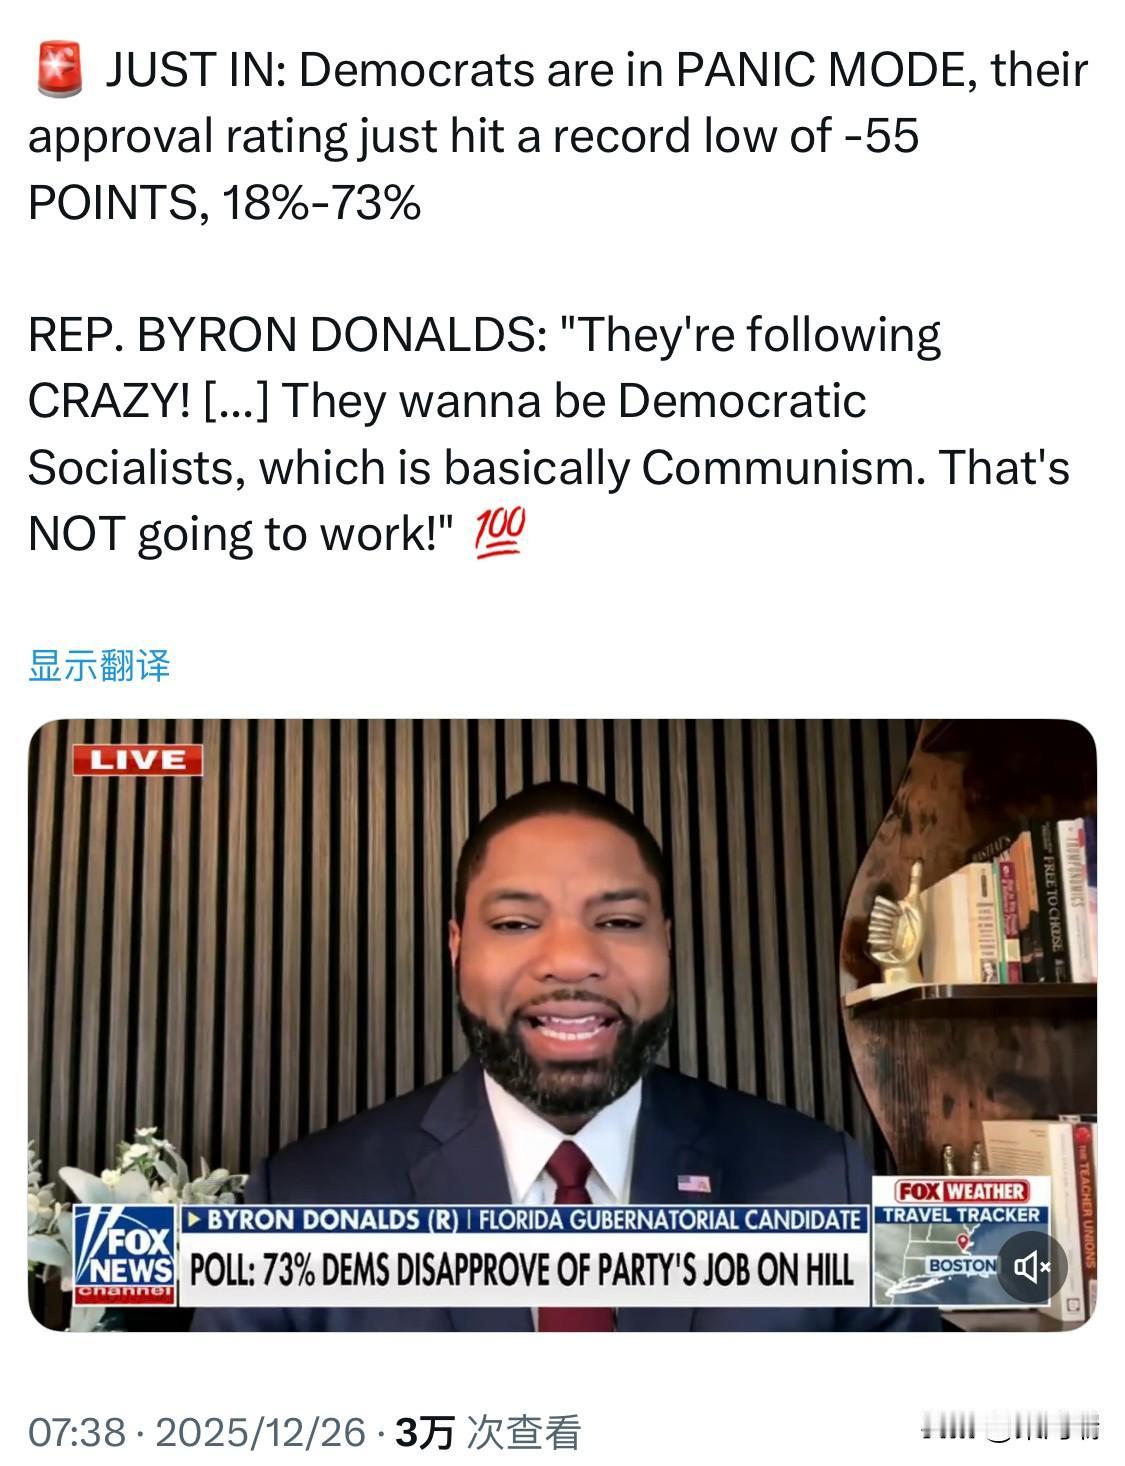Tap the JUST IN tweet paragraph
This screenshot has width=1125, height=1466.
click(x=558, y=136)
